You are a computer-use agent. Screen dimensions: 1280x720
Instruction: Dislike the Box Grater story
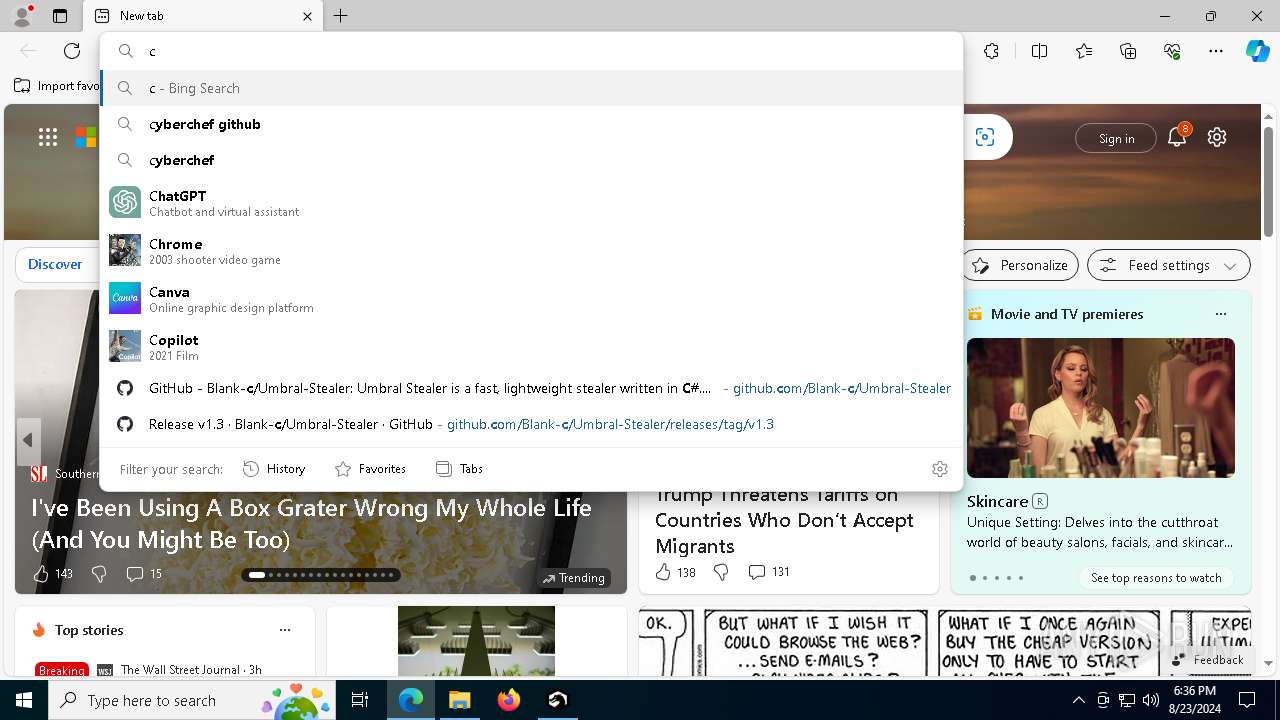point(99,574)
